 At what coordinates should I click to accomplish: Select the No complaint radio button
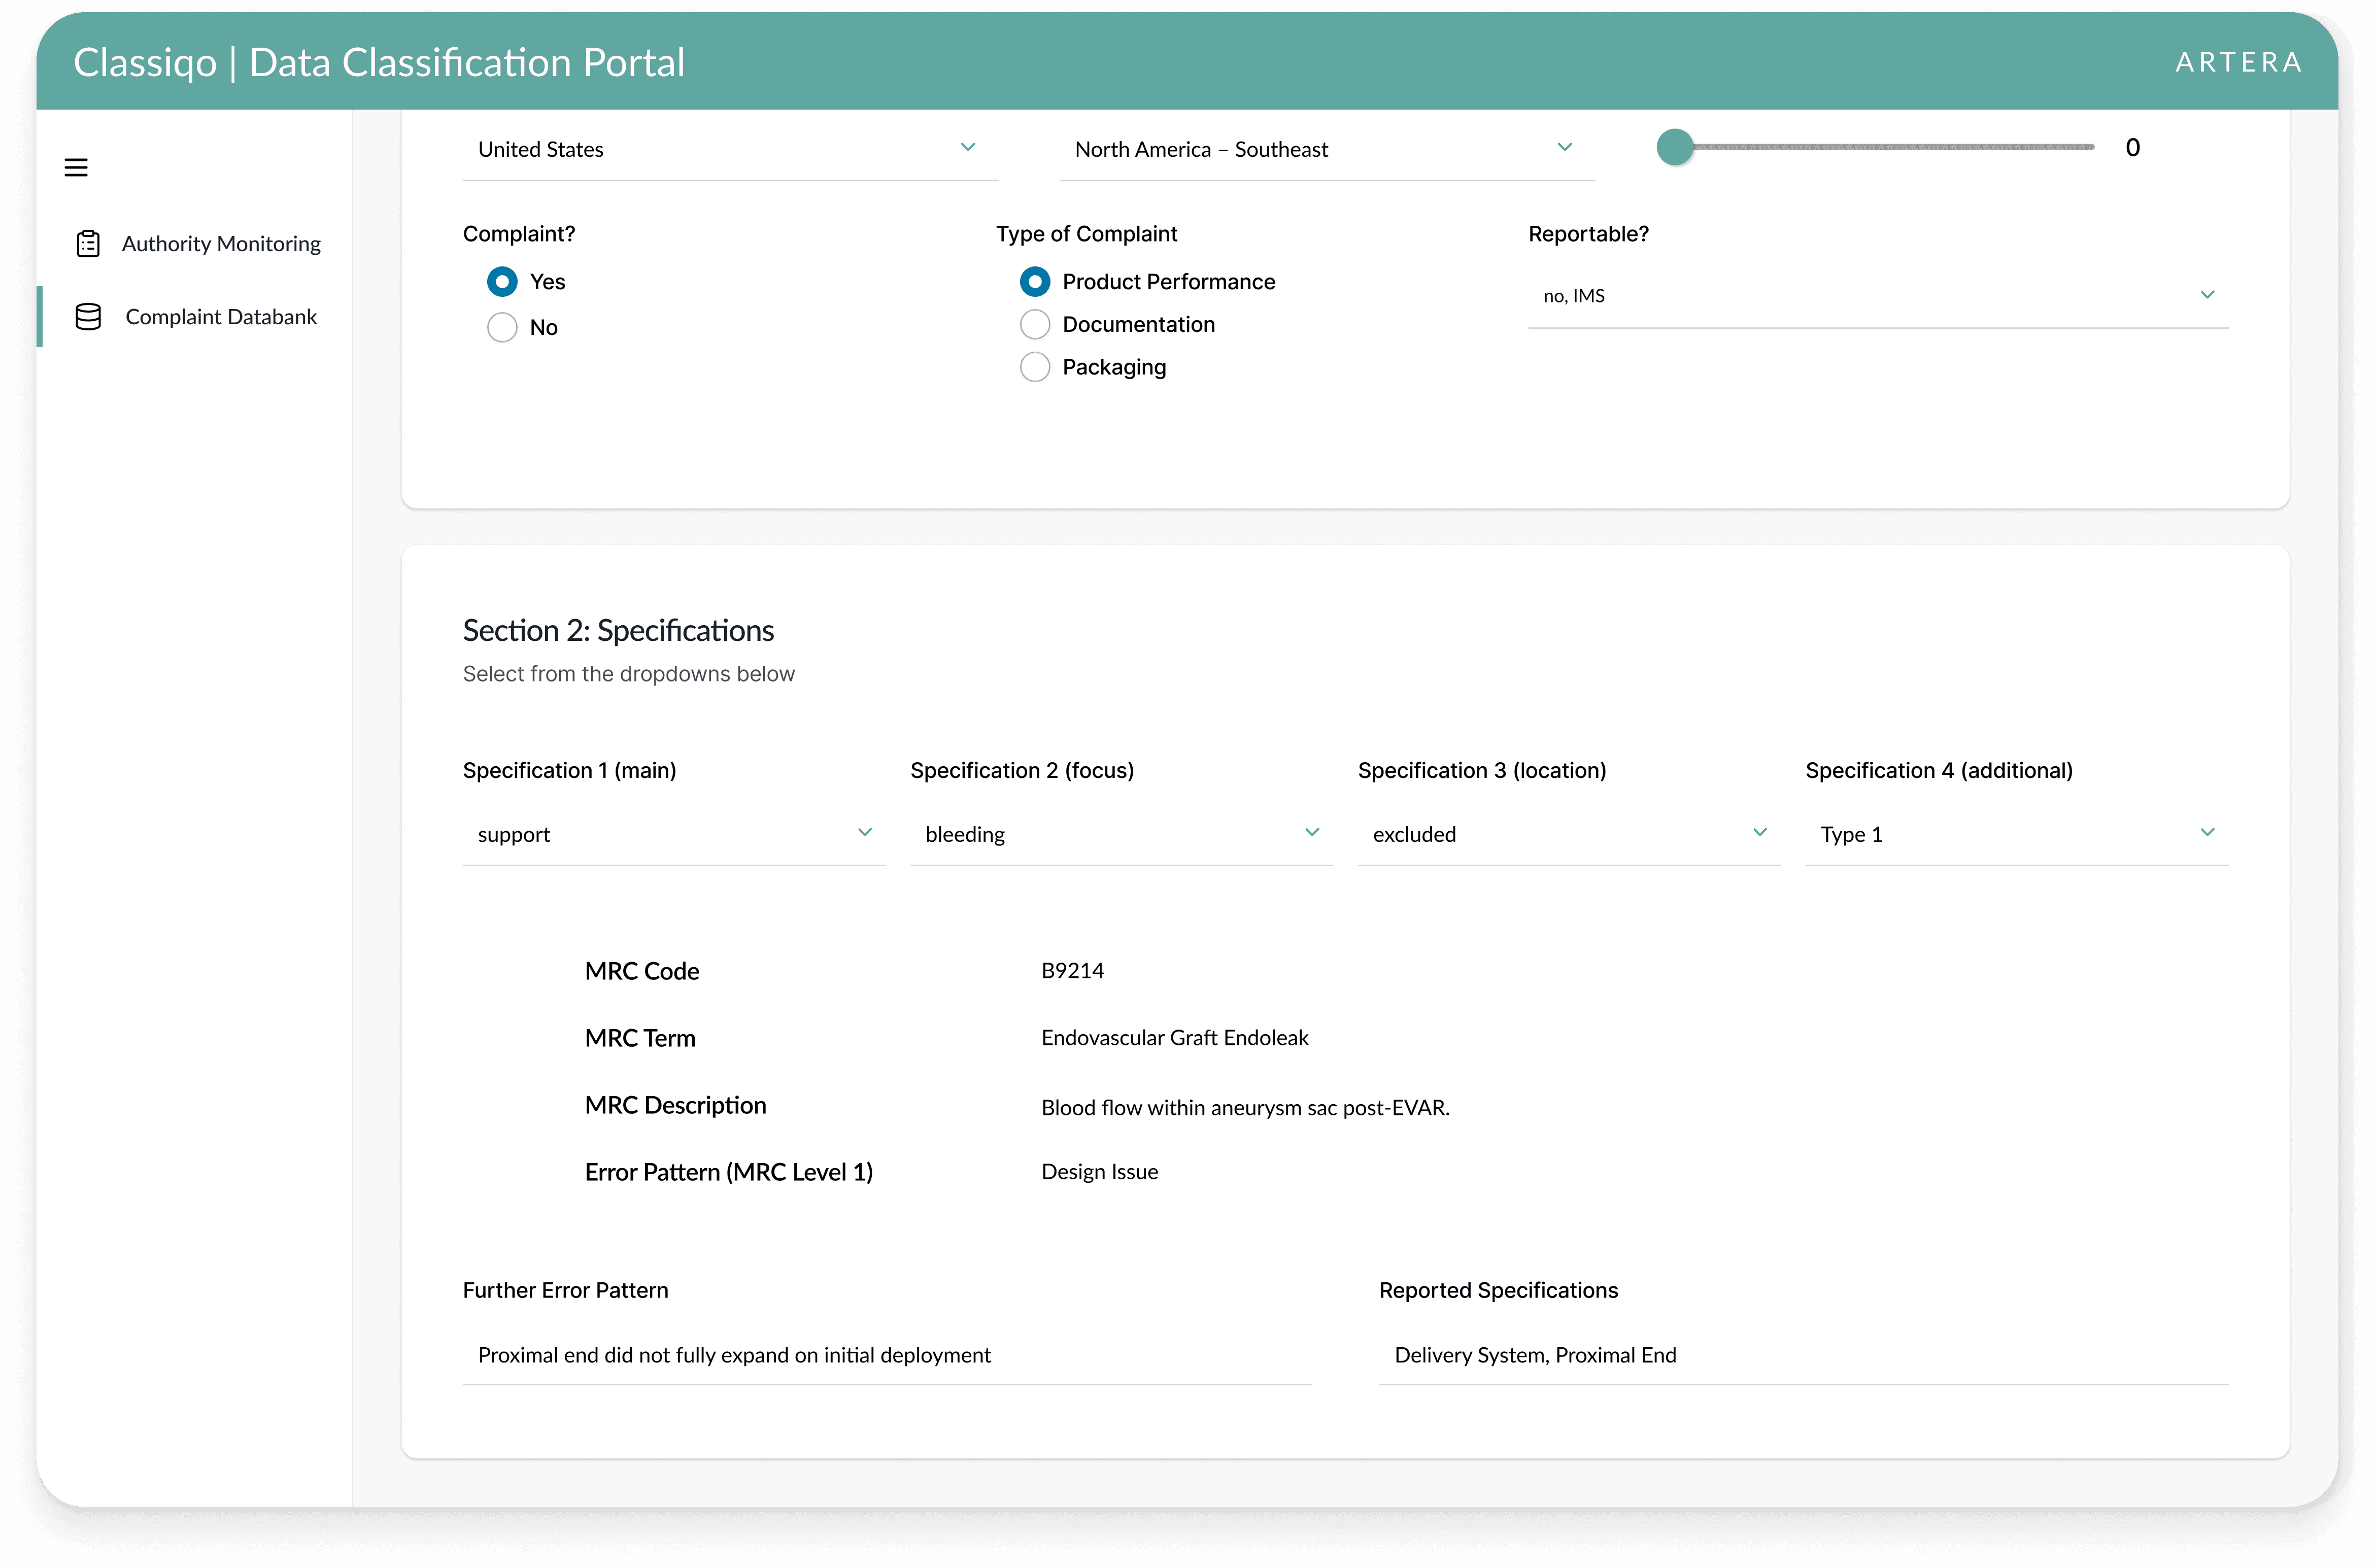[x=502, y=327]
